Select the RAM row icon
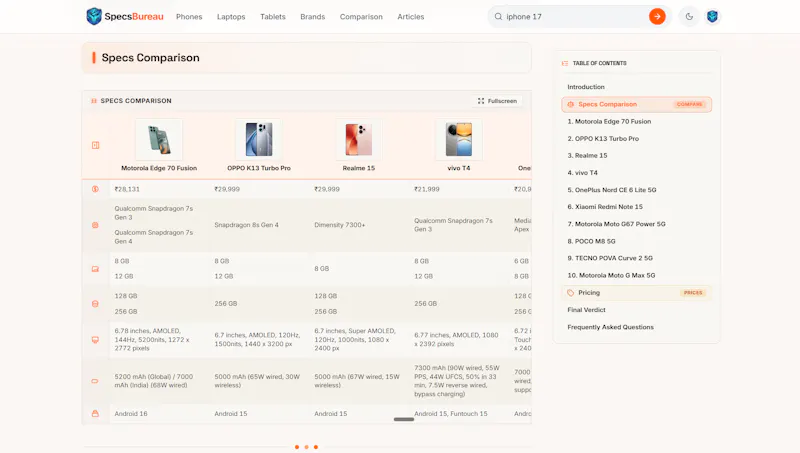Screen dimensions: 800x453 (95, 269)
